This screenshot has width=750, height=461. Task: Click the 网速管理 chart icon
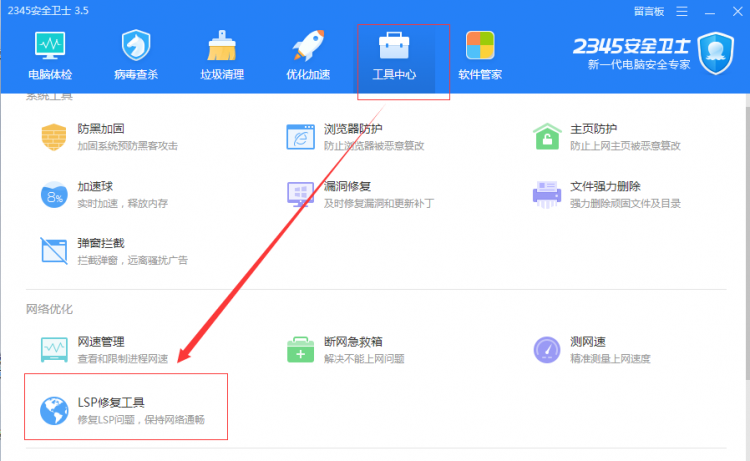pos(54,350)
